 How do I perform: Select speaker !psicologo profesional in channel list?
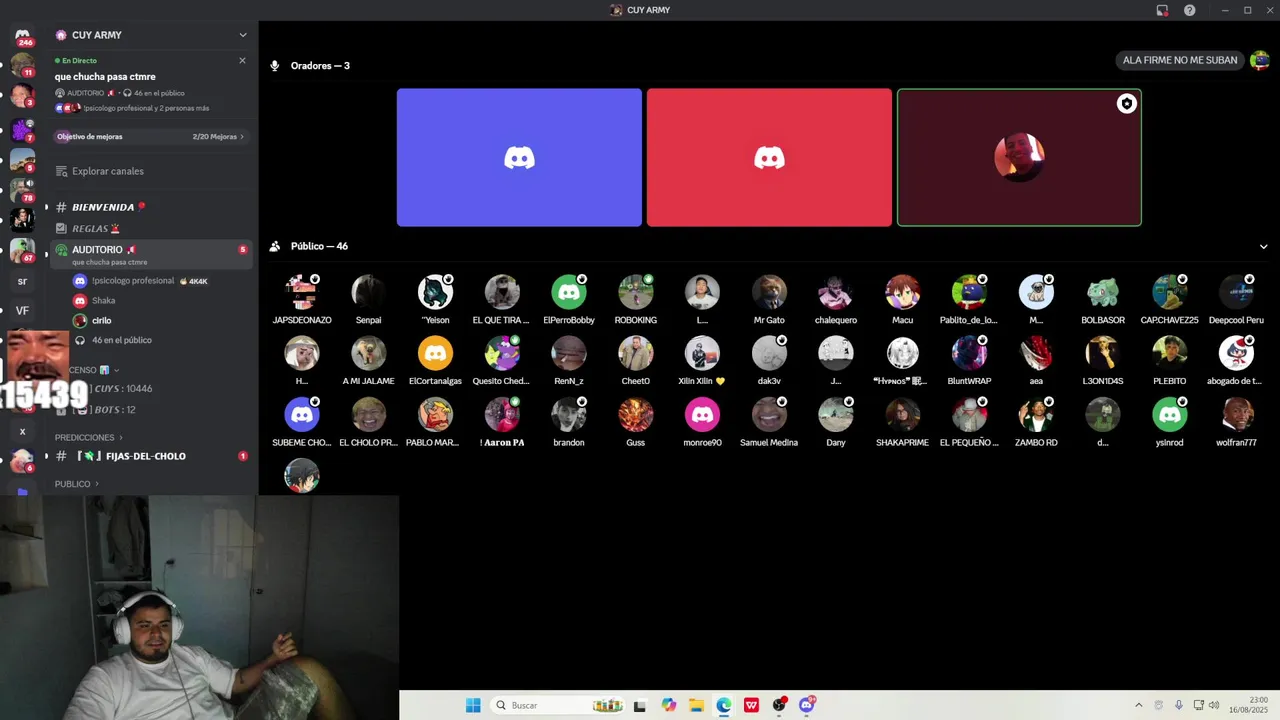point(140,281)
